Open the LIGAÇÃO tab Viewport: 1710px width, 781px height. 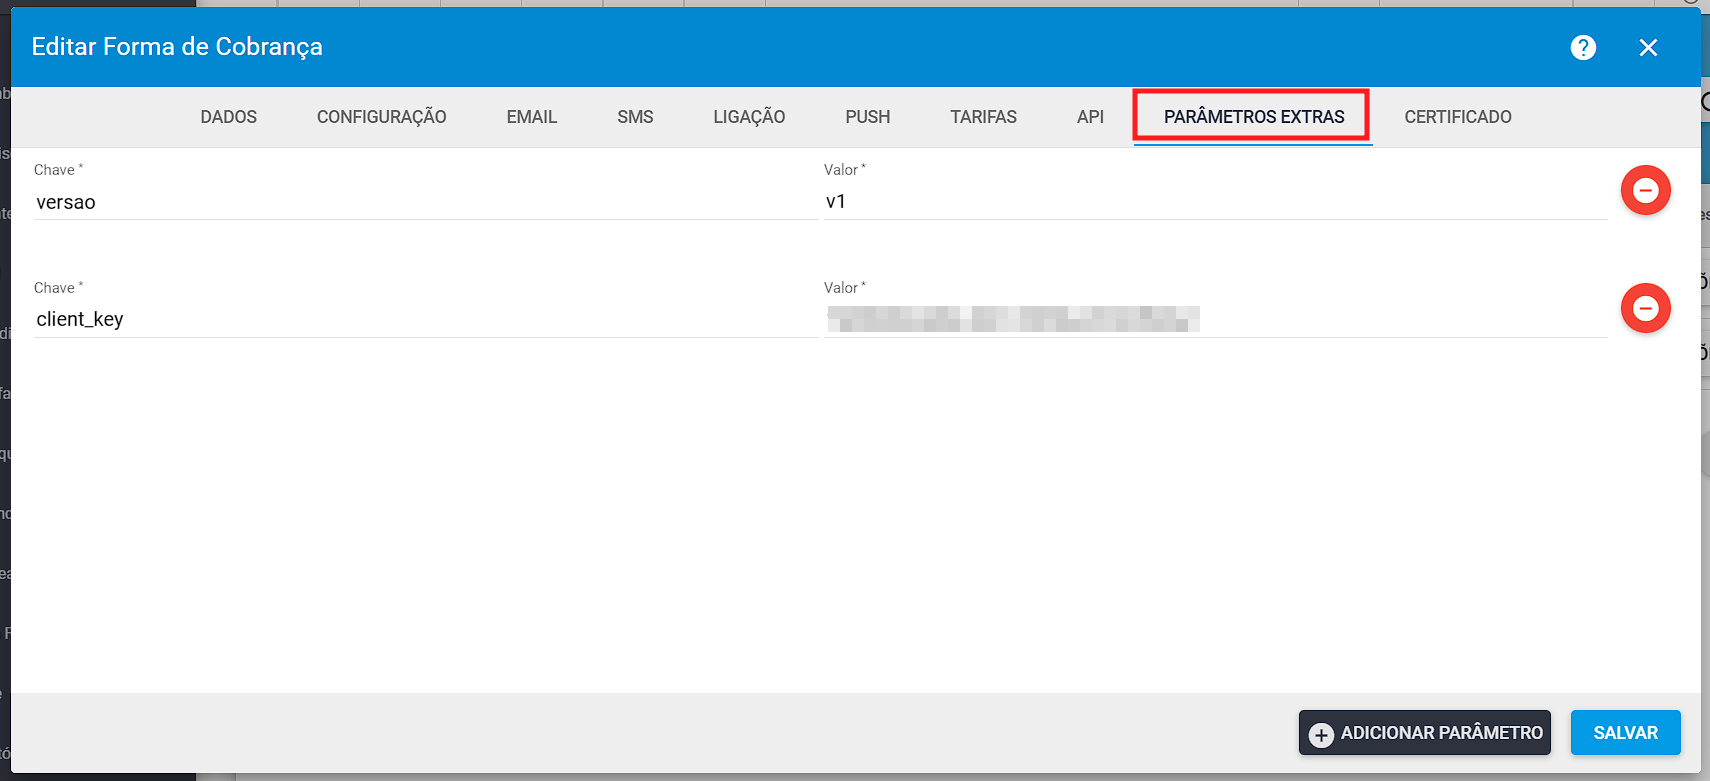(x=749, y=117)
